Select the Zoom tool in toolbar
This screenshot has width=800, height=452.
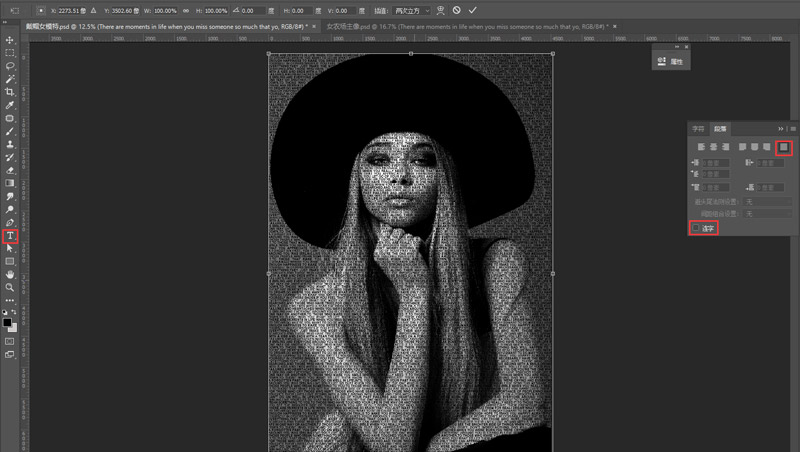pos(10,287)
